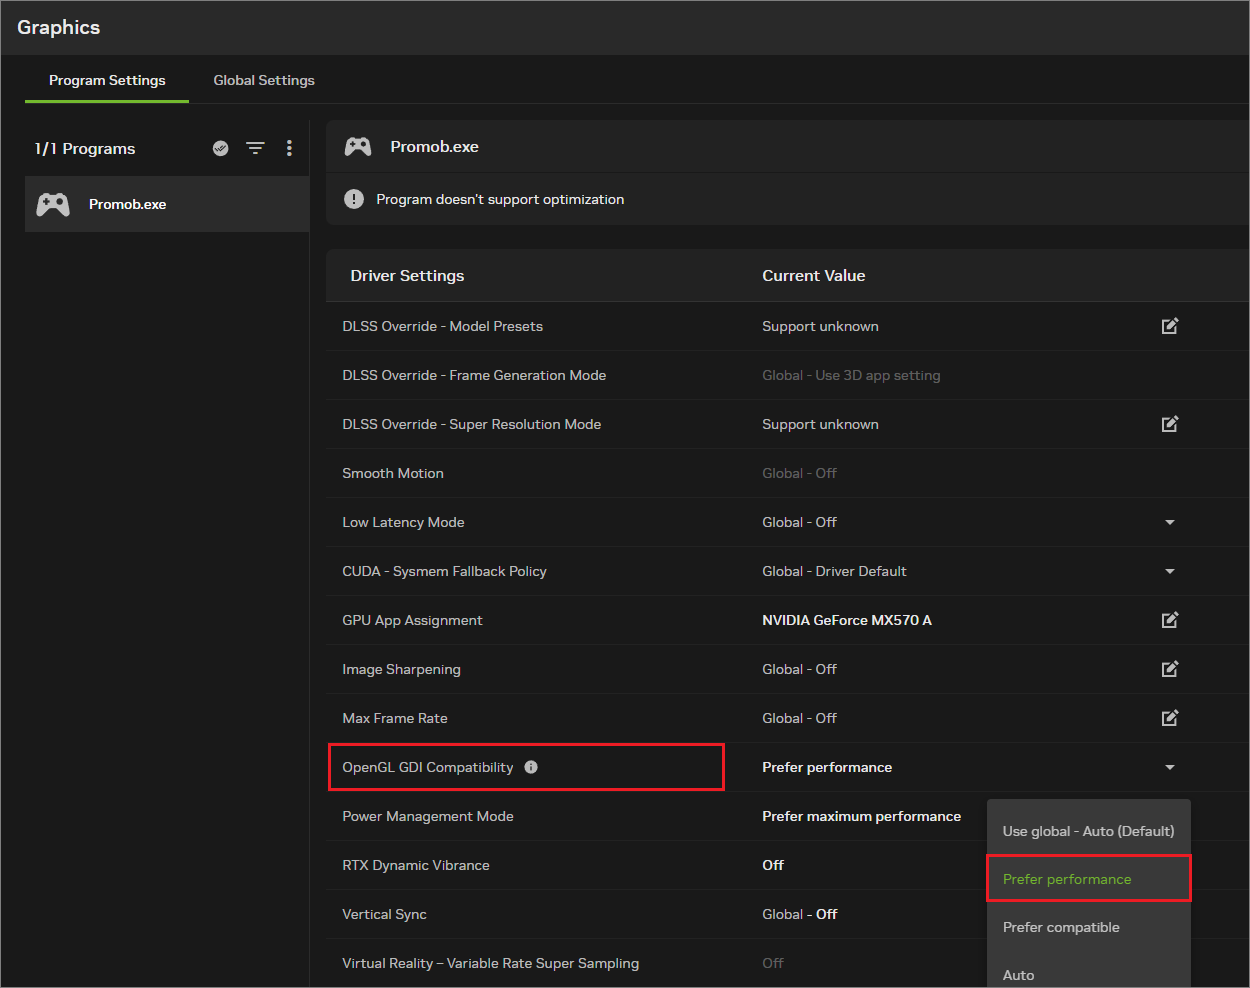
Task: Edit the Max Frame Rate setting
Action: 1170,718
